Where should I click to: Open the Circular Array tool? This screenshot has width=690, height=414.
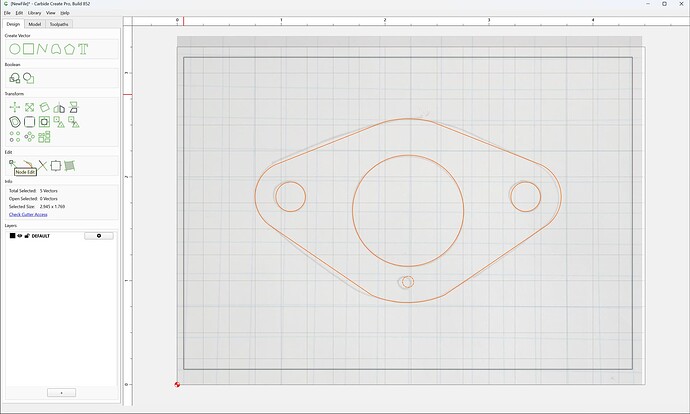(29, 137)
